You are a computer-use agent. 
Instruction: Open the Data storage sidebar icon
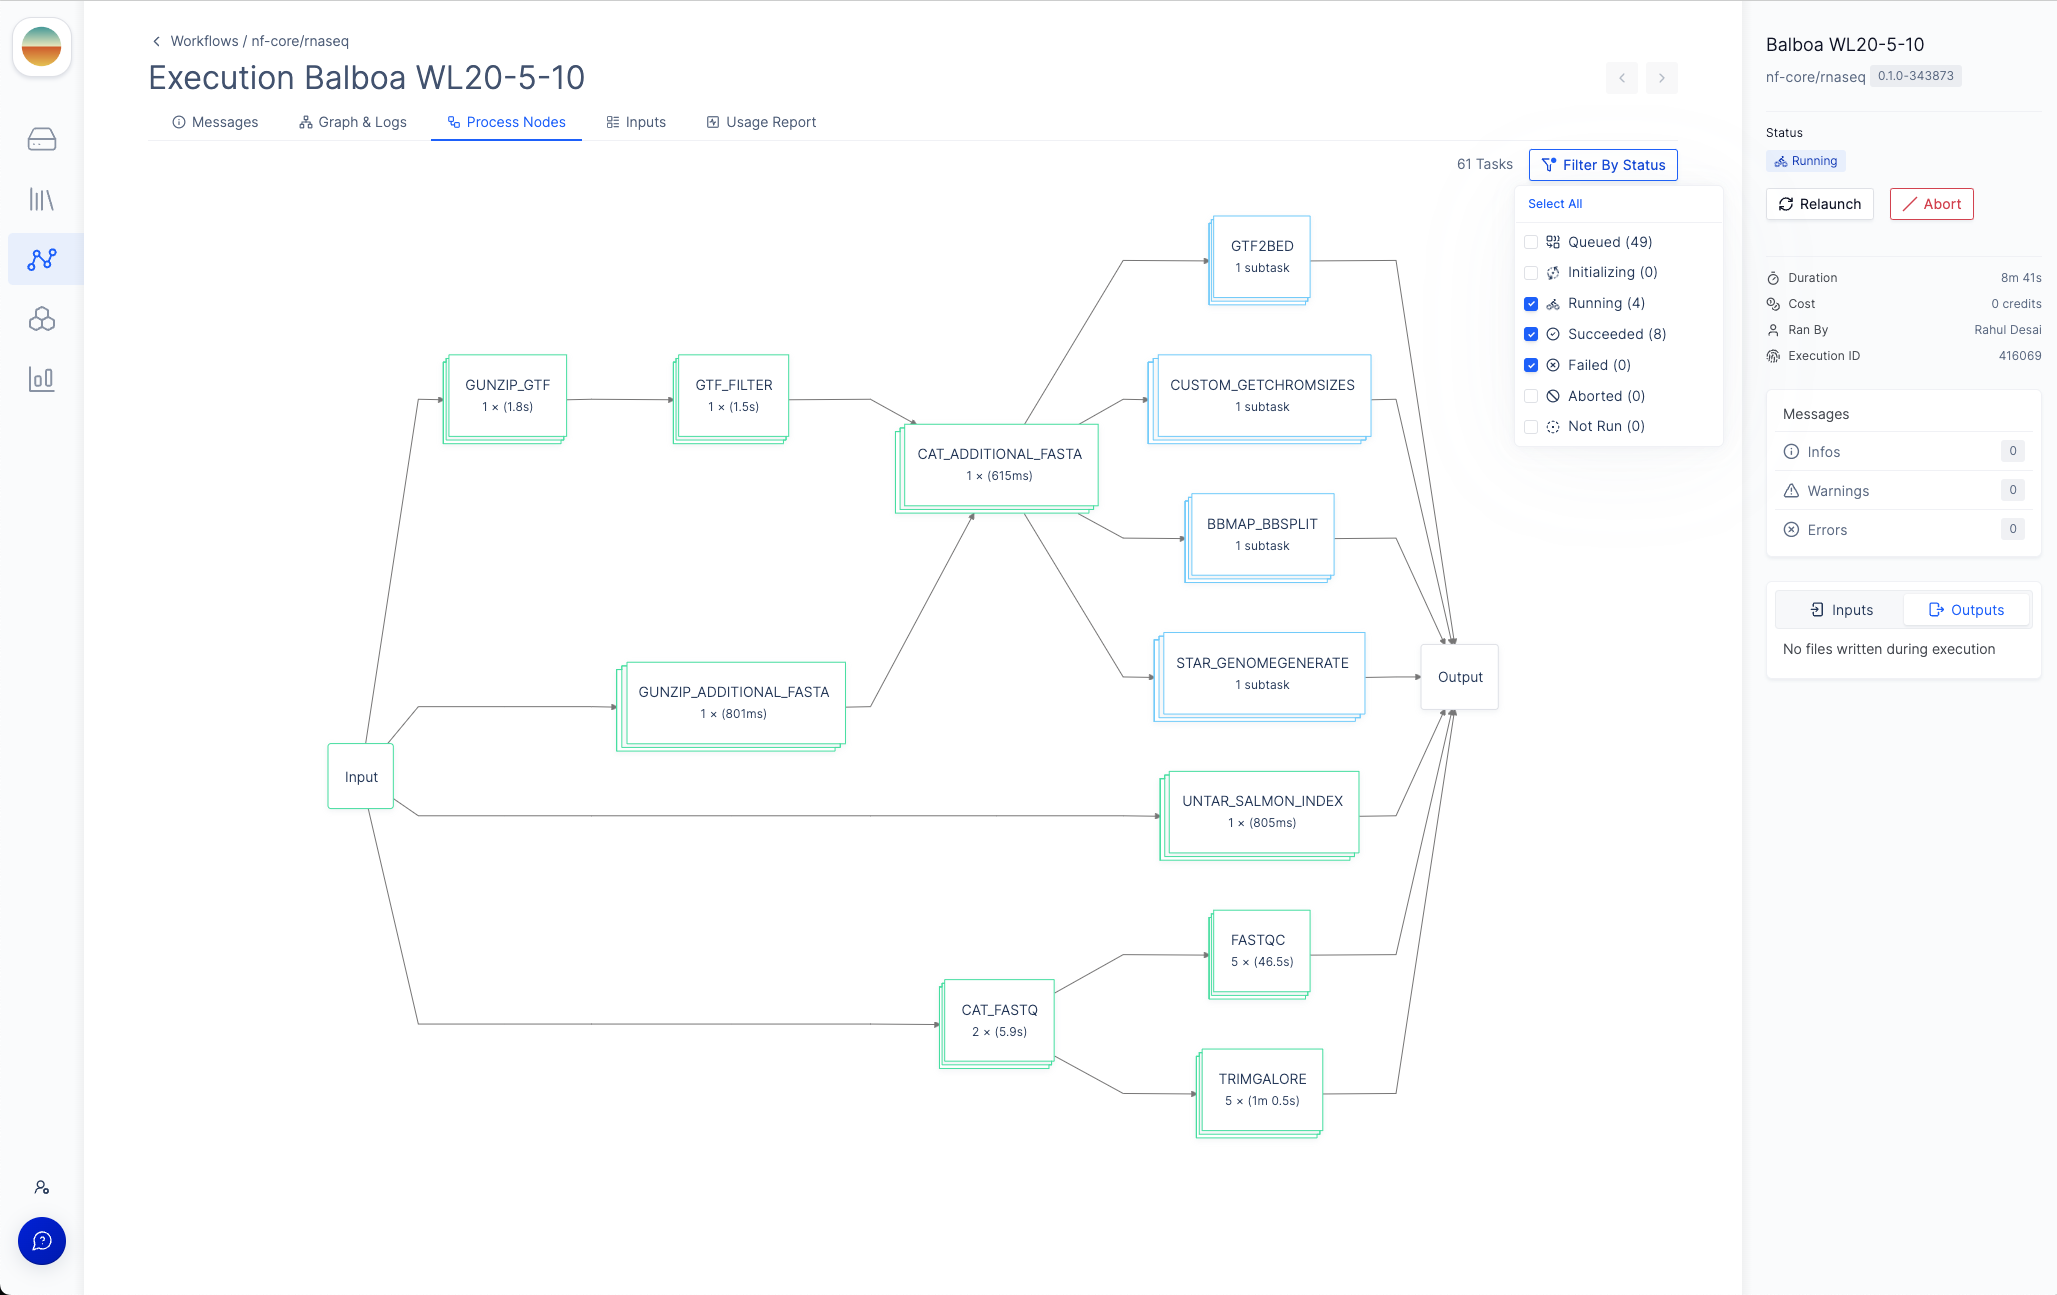coord(42,139)
